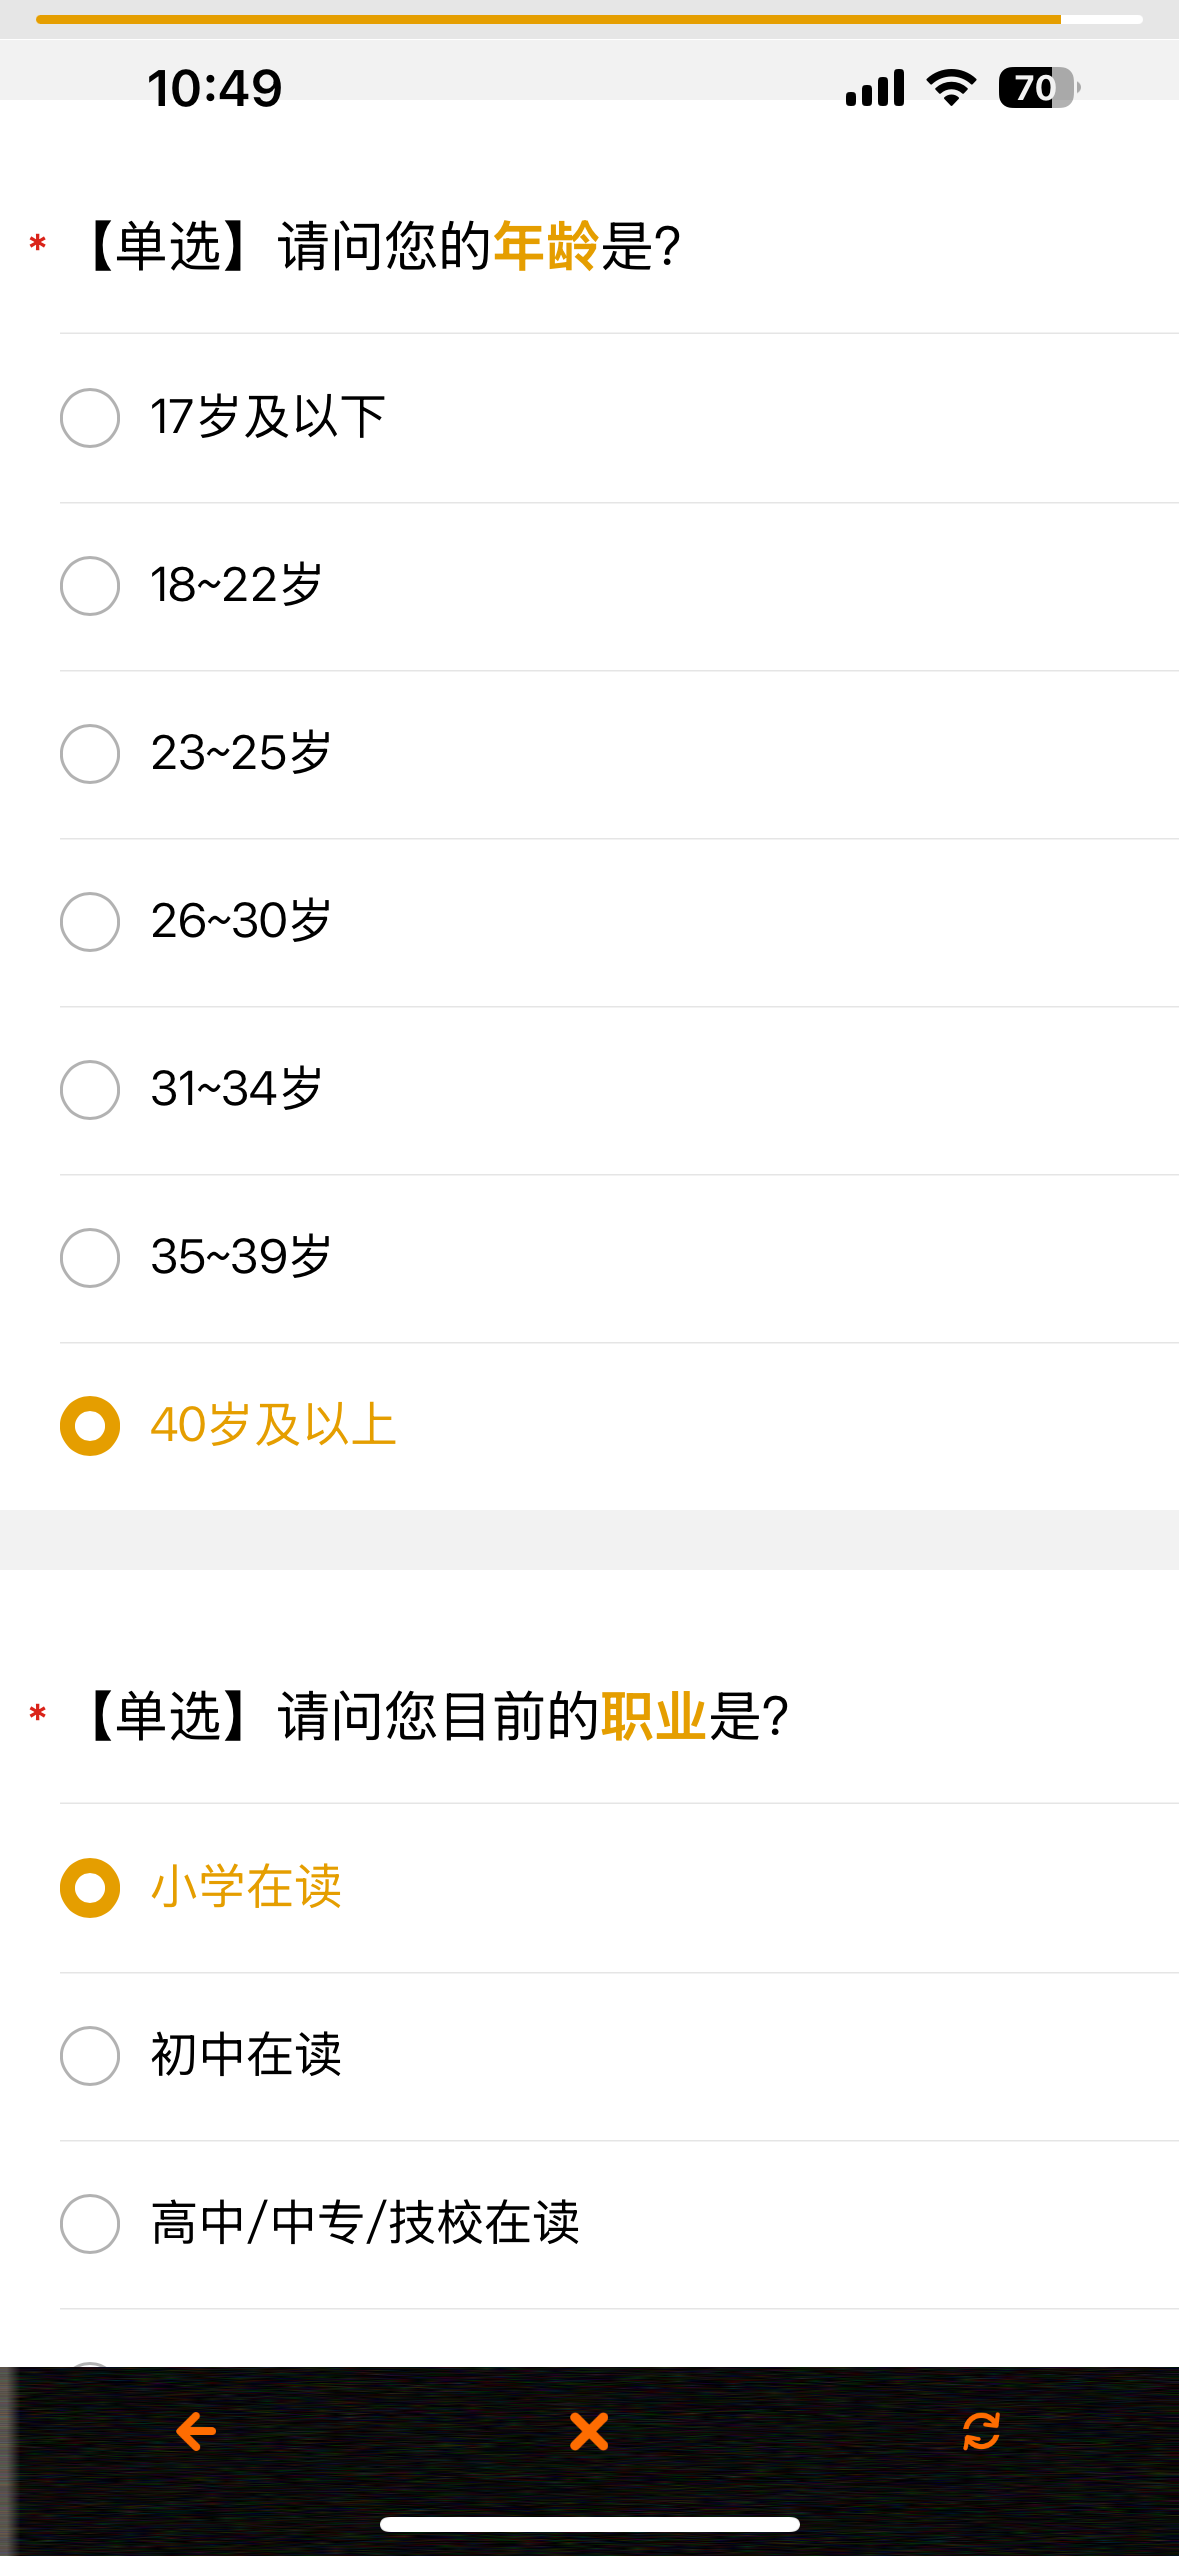Choose 高中/中专/技校在读 occupation option
1179x2556 pixels.
point(619,2224)
